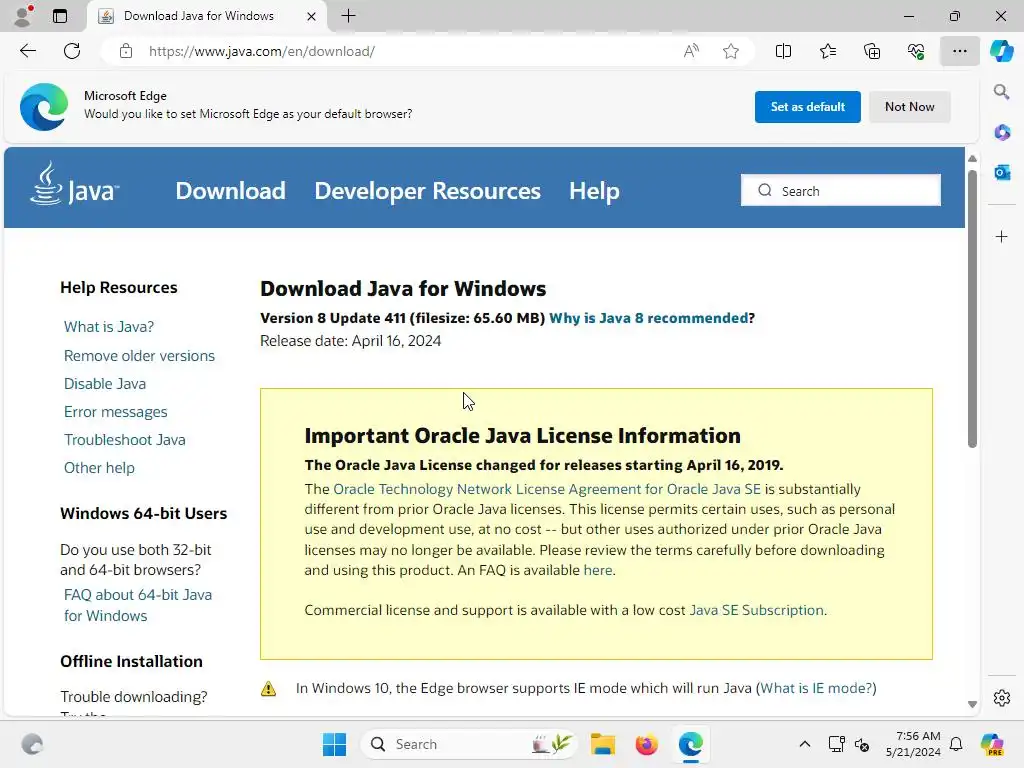Open the Microsoft 365 sidebar icon
1024x768 pixels.
1002,132
